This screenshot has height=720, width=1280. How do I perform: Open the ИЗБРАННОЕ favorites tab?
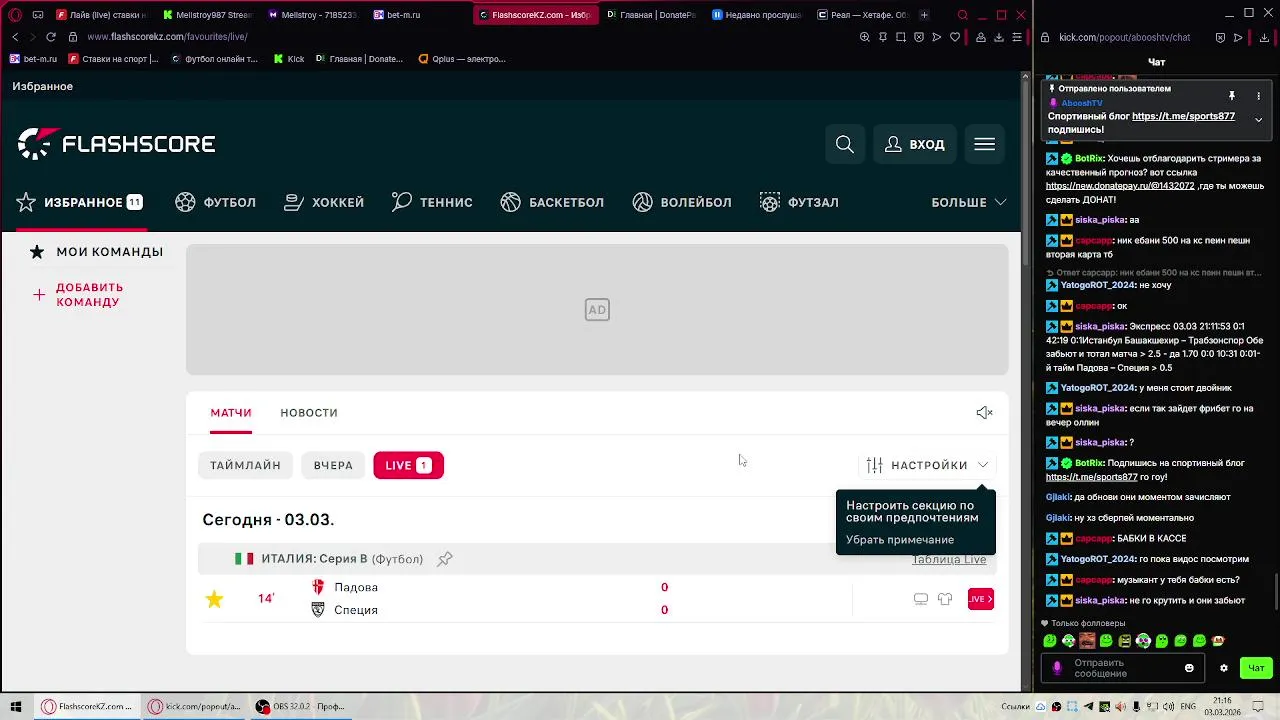click(80, 202)
